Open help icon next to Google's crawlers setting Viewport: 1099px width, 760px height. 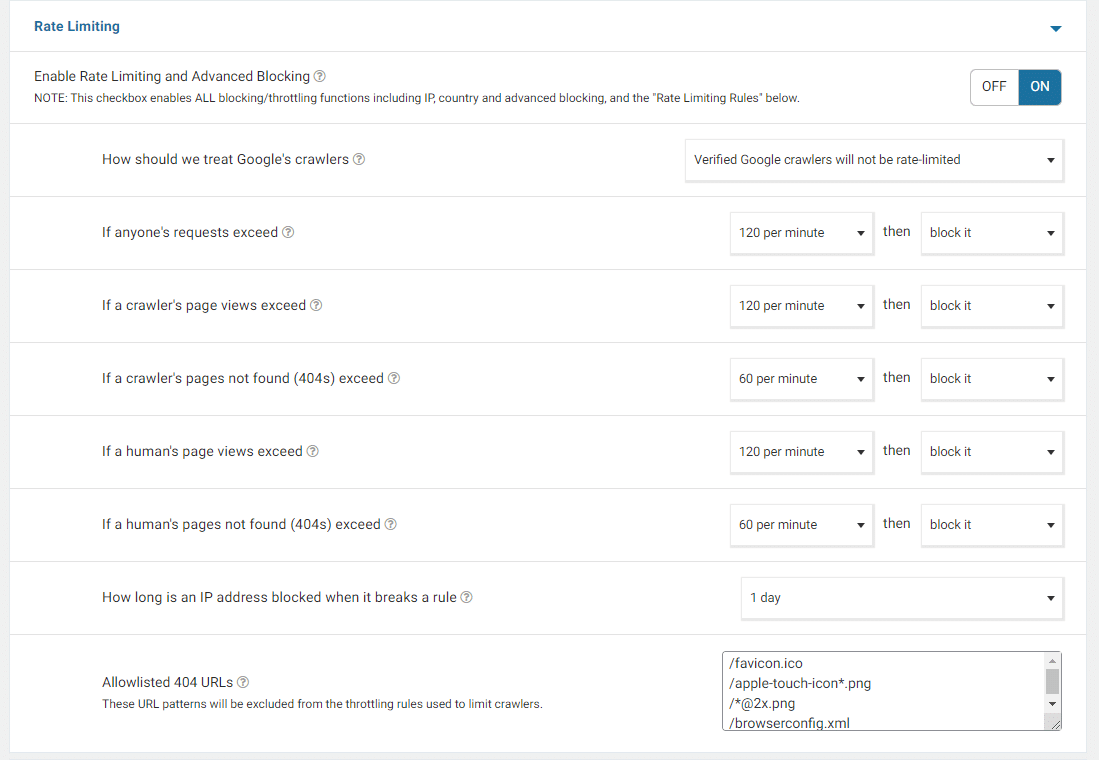(x=359, y=159)
